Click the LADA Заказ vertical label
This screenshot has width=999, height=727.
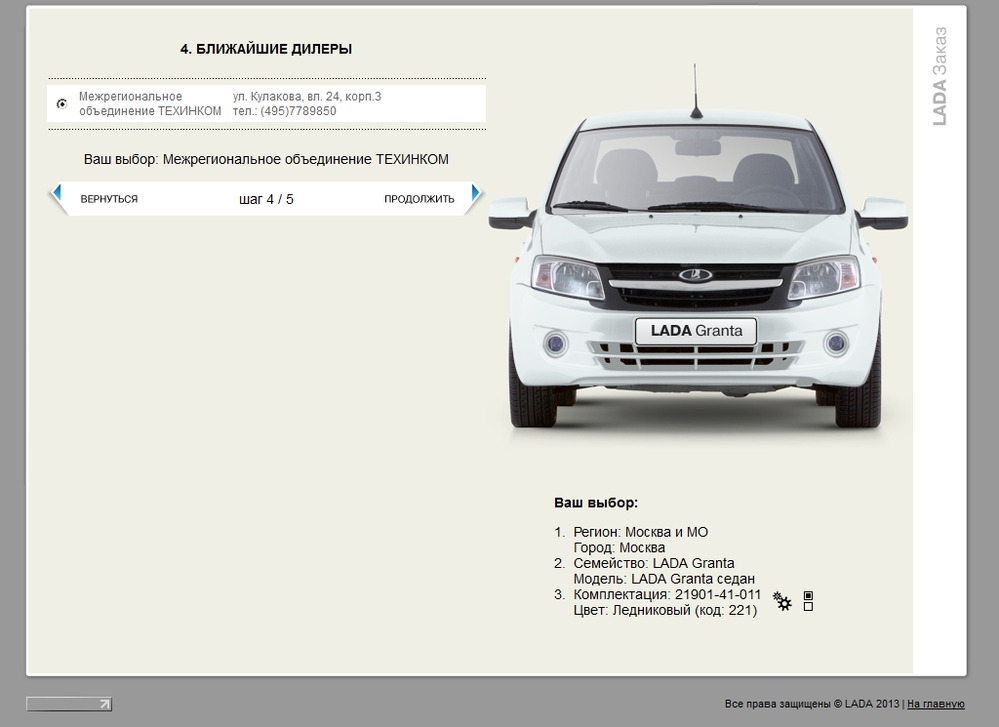[939, 76]
